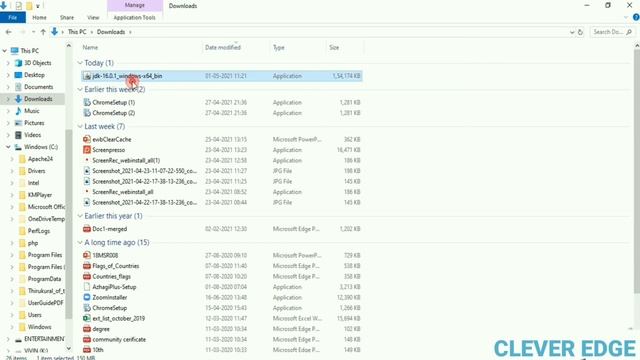Click Downloads in the address breadcrumb

pos(111,32)
